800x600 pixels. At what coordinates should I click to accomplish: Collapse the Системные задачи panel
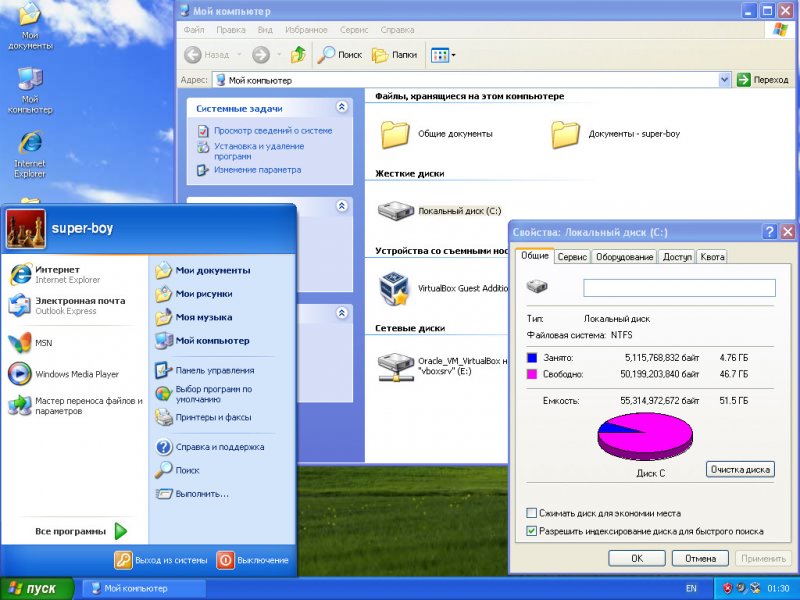pos(342,107)
